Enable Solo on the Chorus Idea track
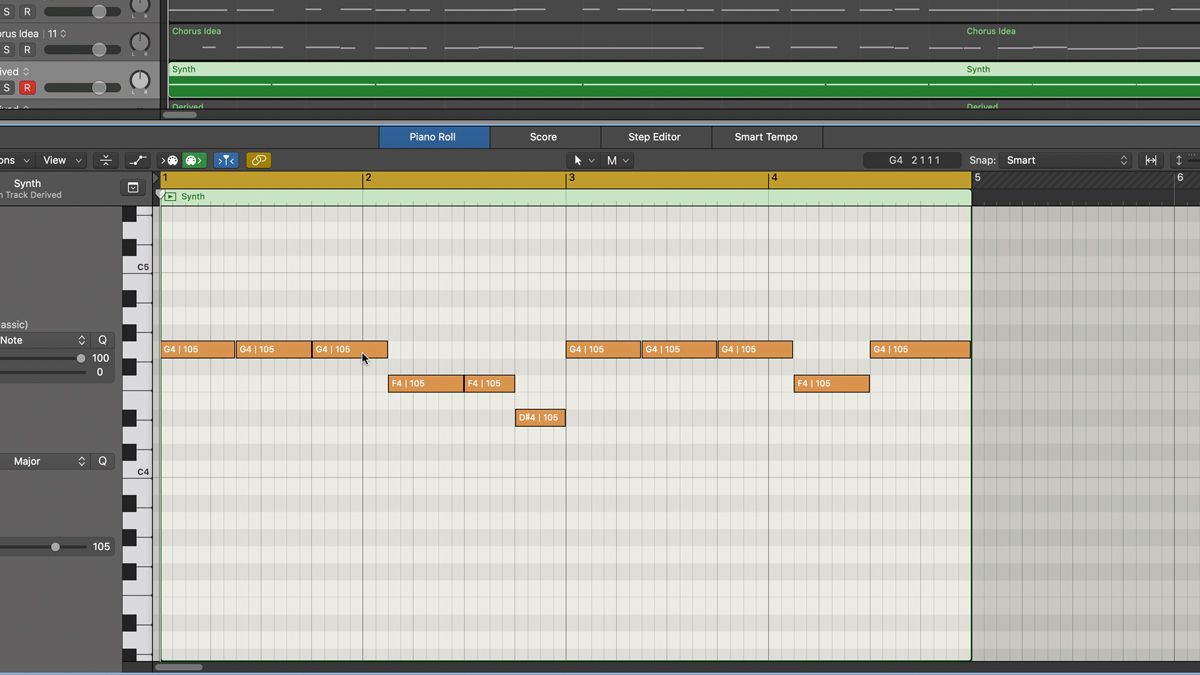1200x675 pixels. pyautogui.click(x=7, y=48)
